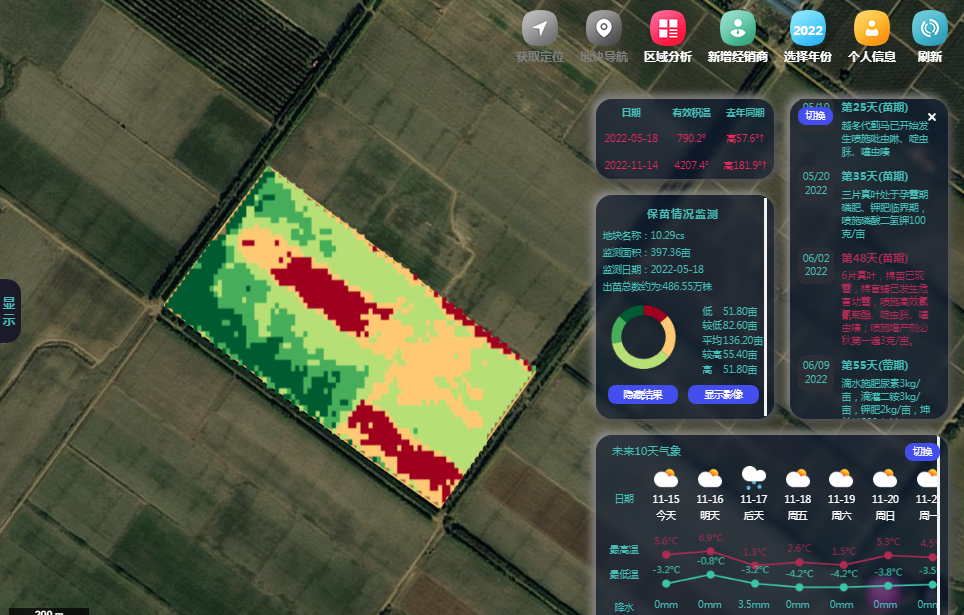Click the seedling distribution donut chart
The image size is (964, 615).
(x=644, y=337)
